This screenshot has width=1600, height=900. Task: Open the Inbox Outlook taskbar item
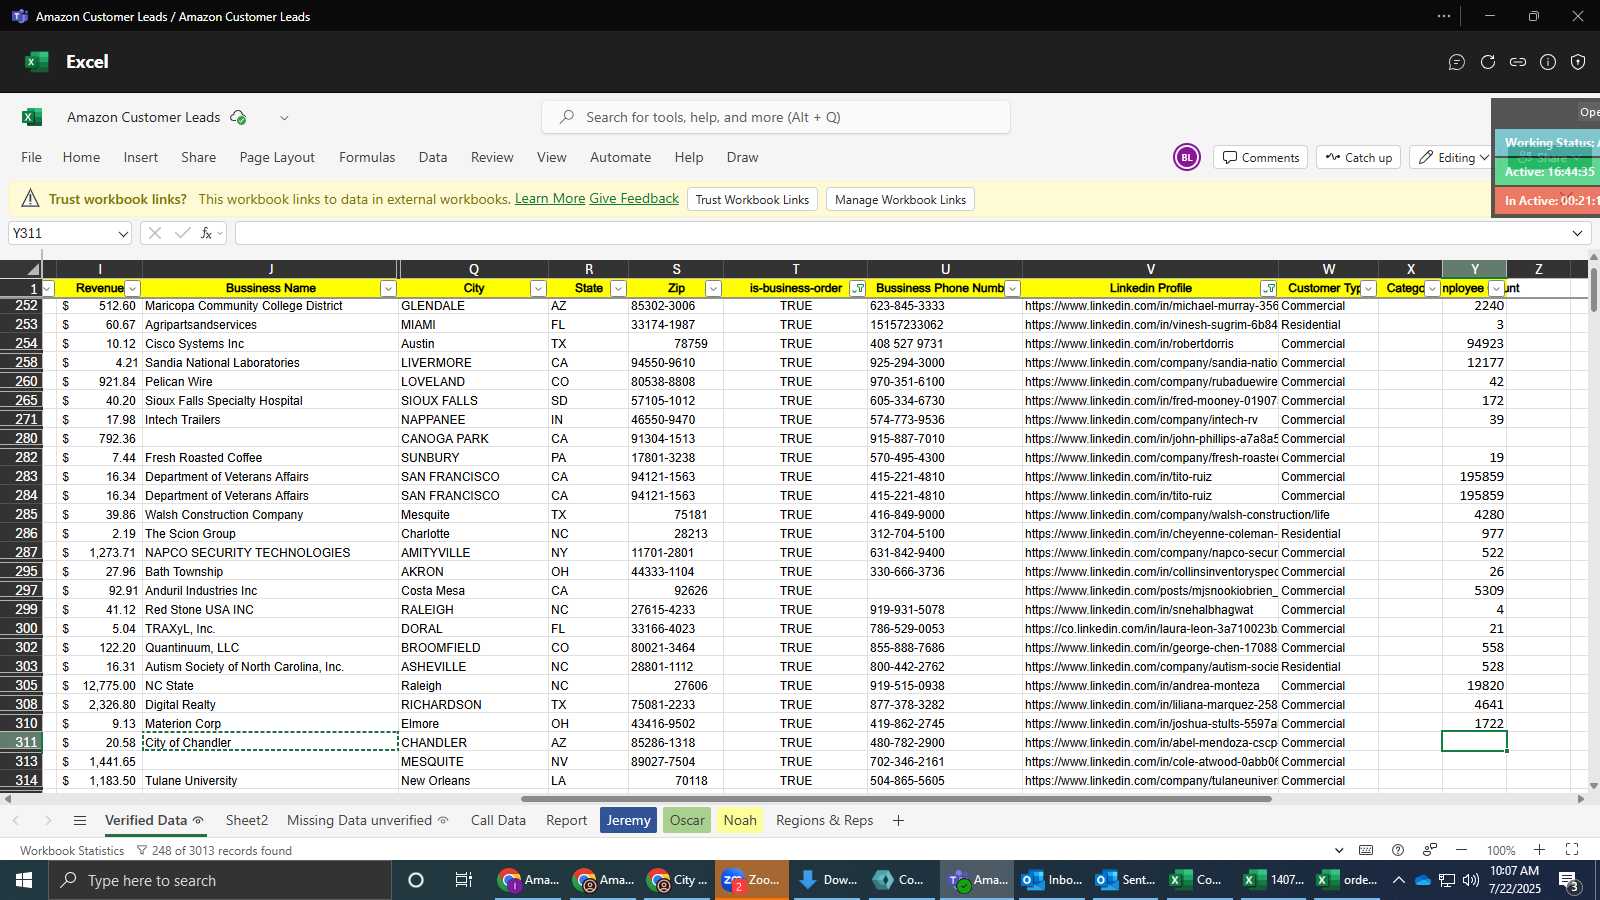click(x=1051, y=880)
